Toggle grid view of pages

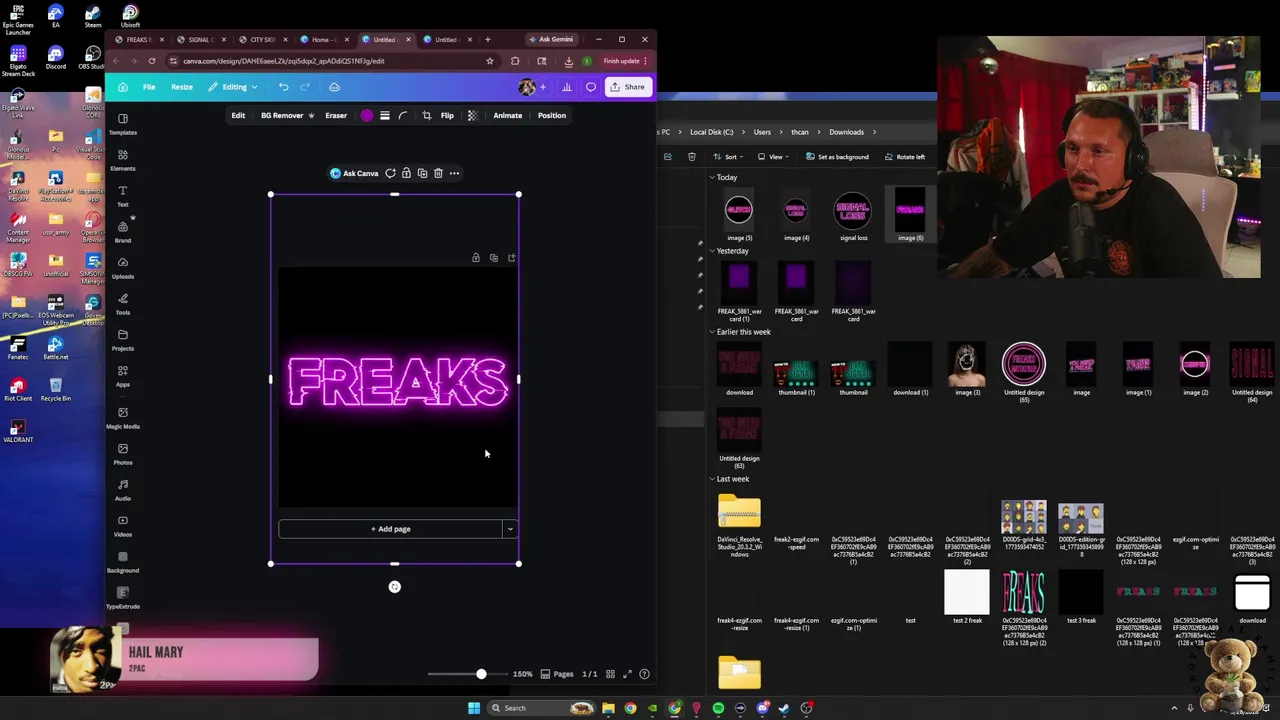pos(610,674)
